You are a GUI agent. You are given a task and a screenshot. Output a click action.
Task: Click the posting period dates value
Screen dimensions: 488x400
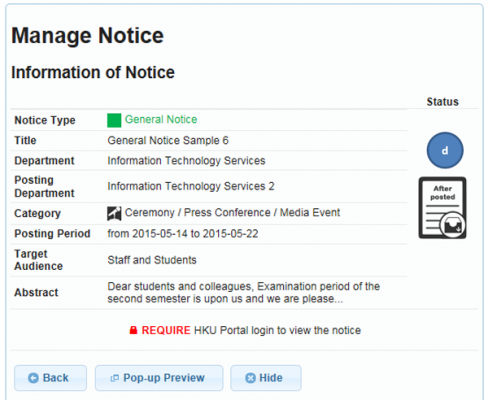[x=183, y=233]
